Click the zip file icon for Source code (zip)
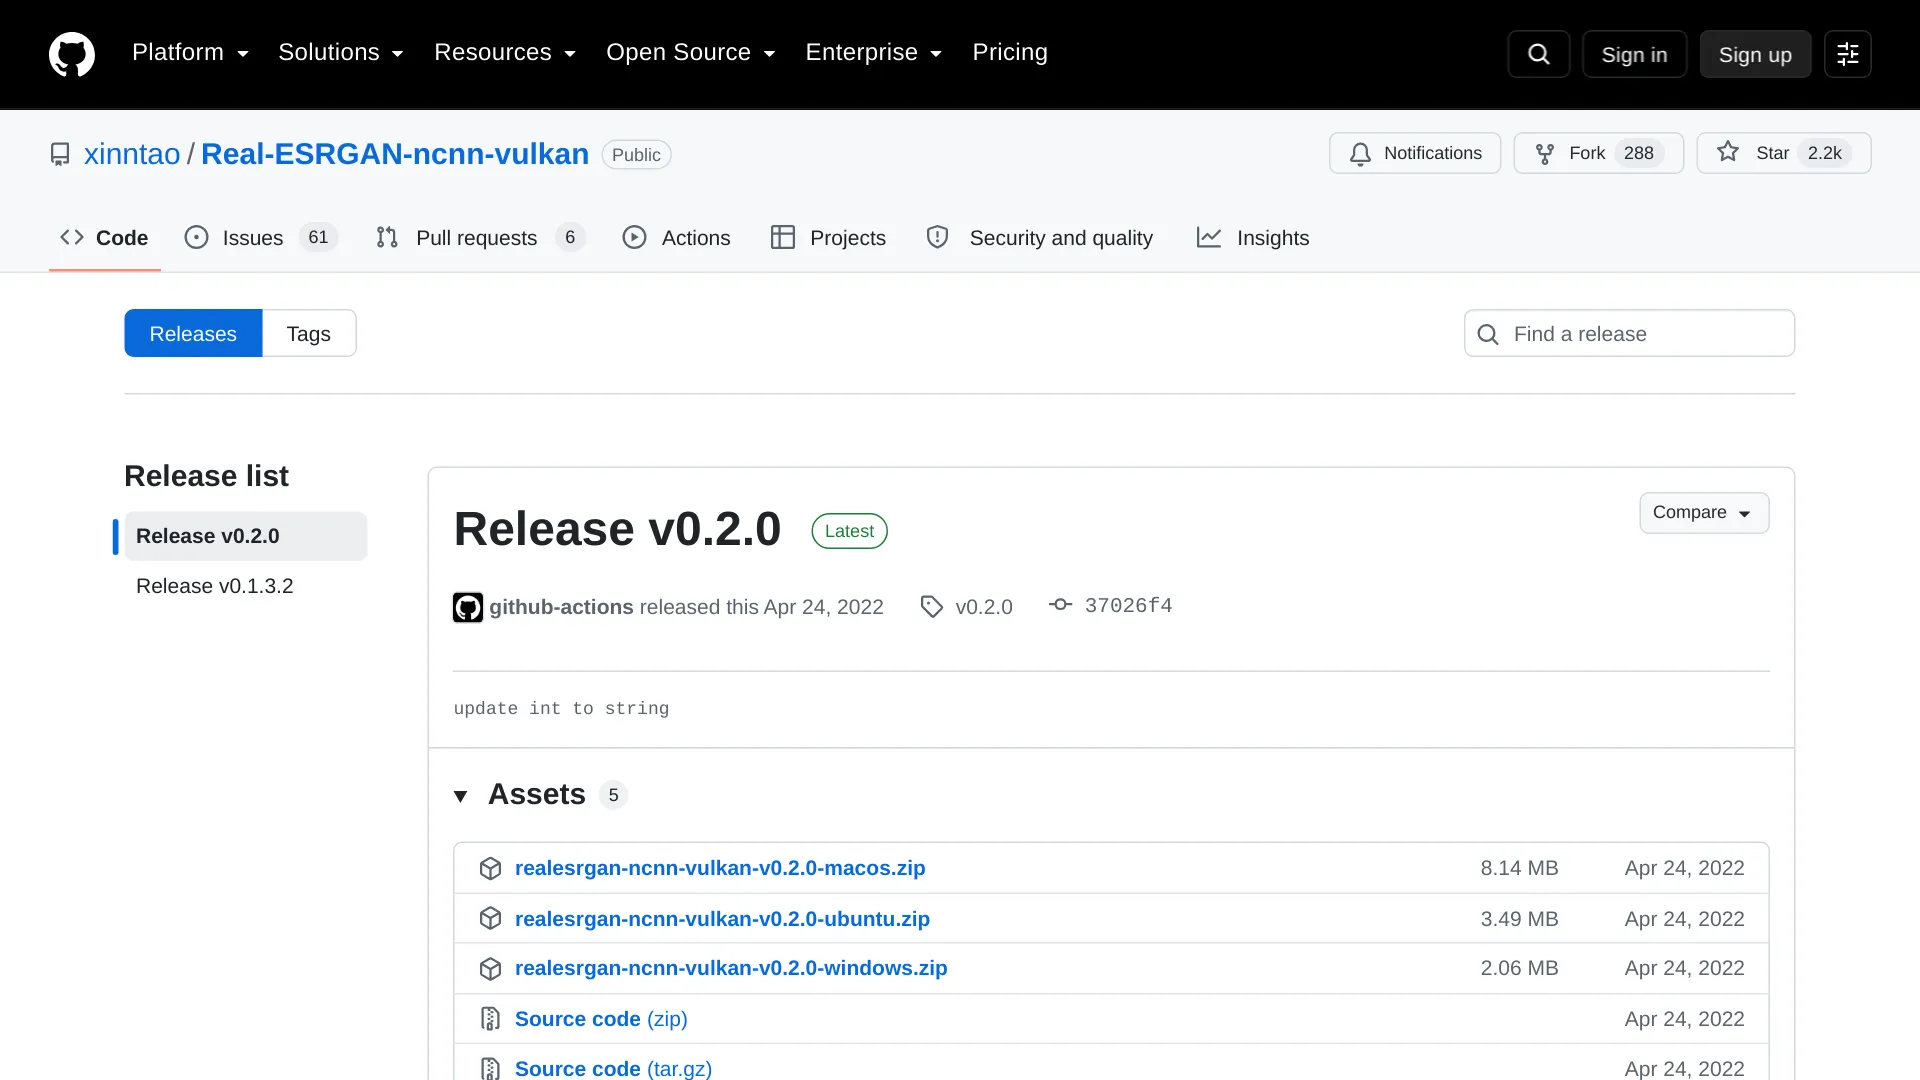Image resolution: width=1920 pixels, height=1080 pixels. click(x=490, y=1019)
